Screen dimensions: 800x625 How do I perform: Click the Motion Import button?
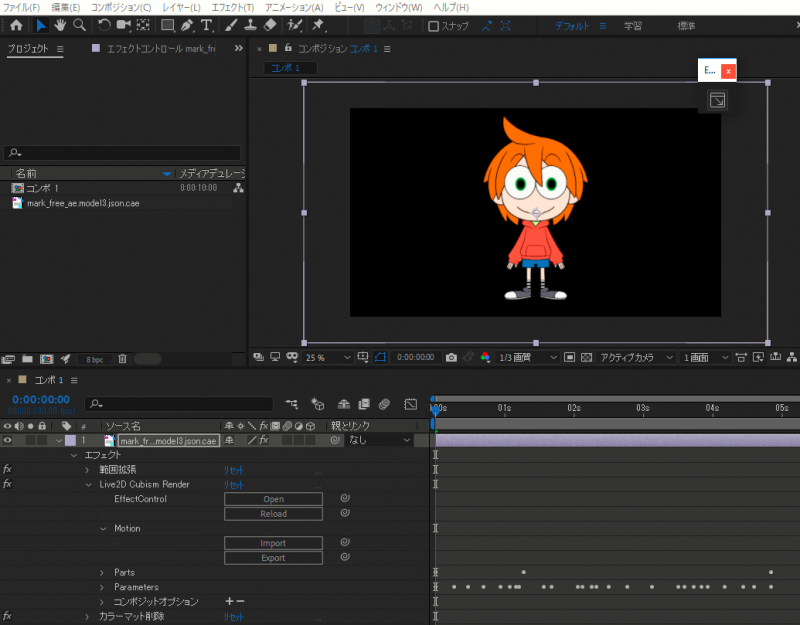273,543
